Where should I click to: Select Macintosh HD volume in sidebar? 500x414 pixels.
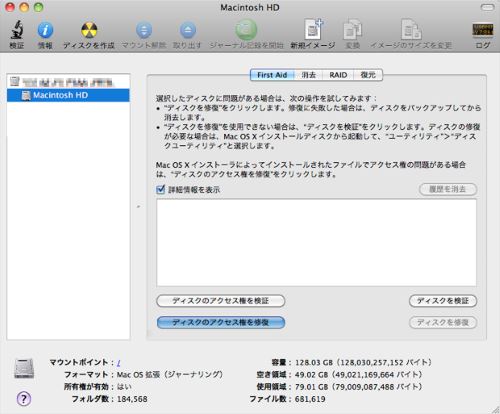pos(68,95)
